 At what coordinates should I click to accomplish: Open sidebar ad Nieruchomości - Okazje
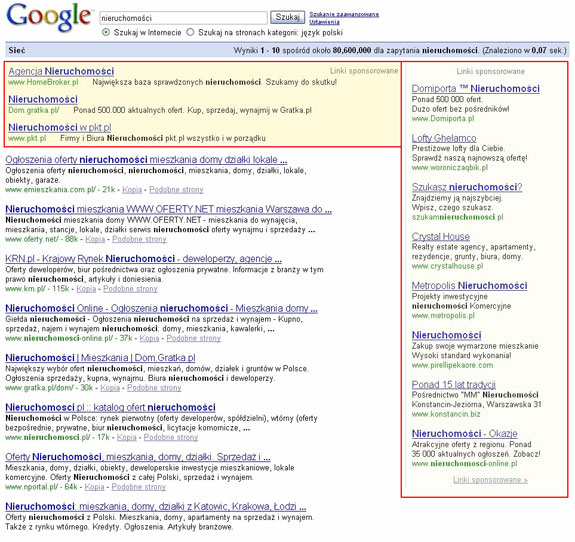464,433
